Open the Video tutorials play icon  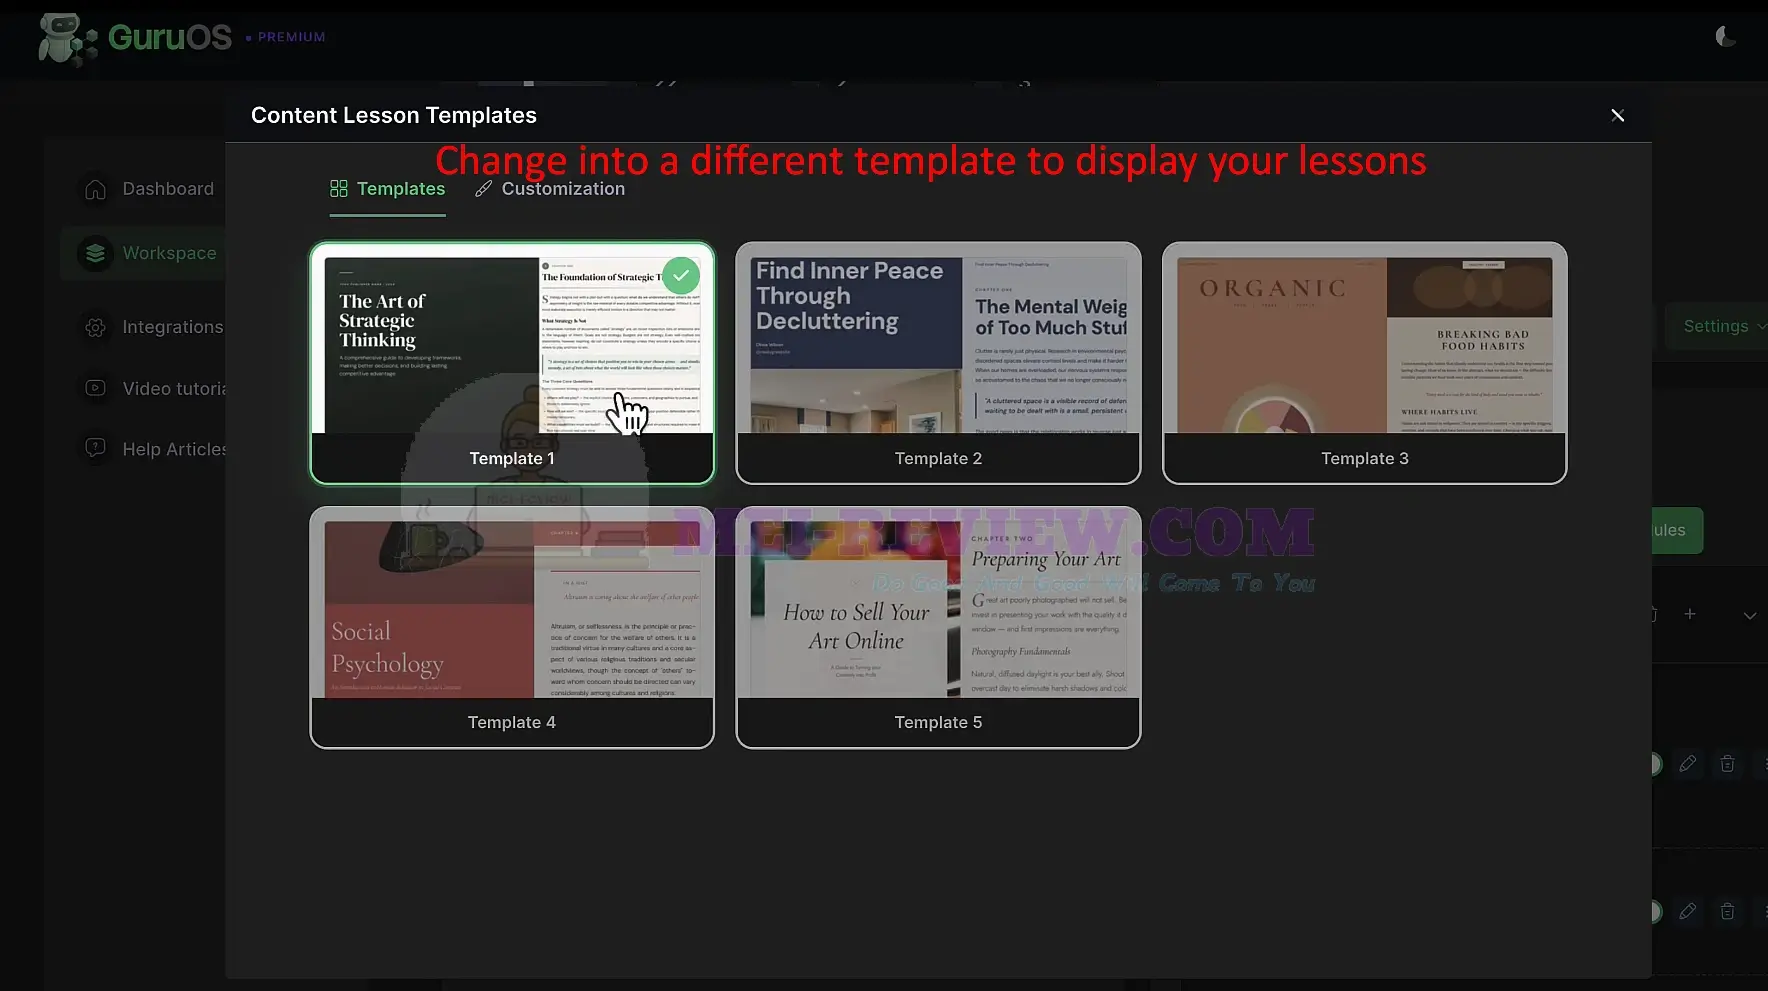(95, 388)
